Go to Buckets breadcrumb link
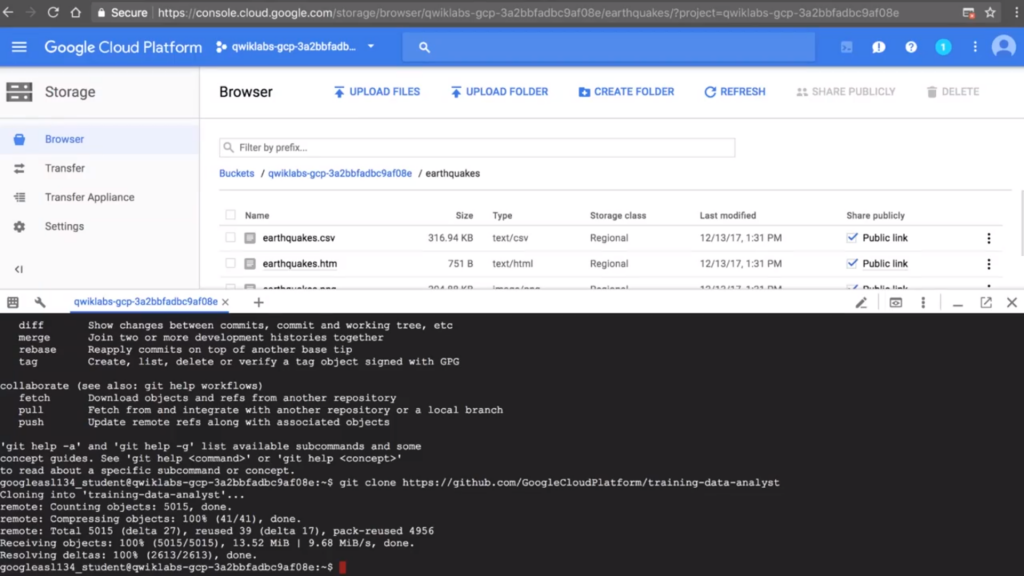Image resolution: width=1024 pixels, height=576 pixels. [236, 174]
